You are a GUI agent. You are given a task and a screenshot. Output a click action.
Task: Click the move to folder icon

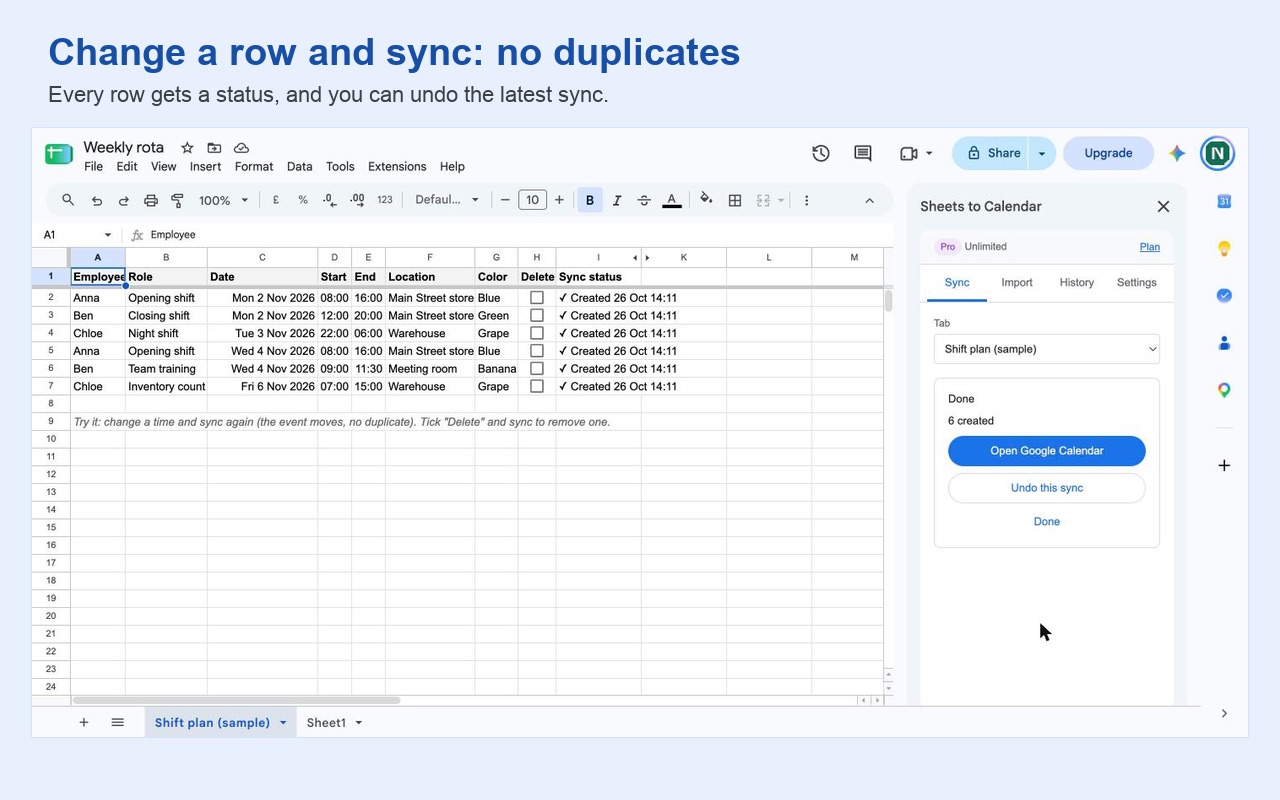tap(214, 147)
